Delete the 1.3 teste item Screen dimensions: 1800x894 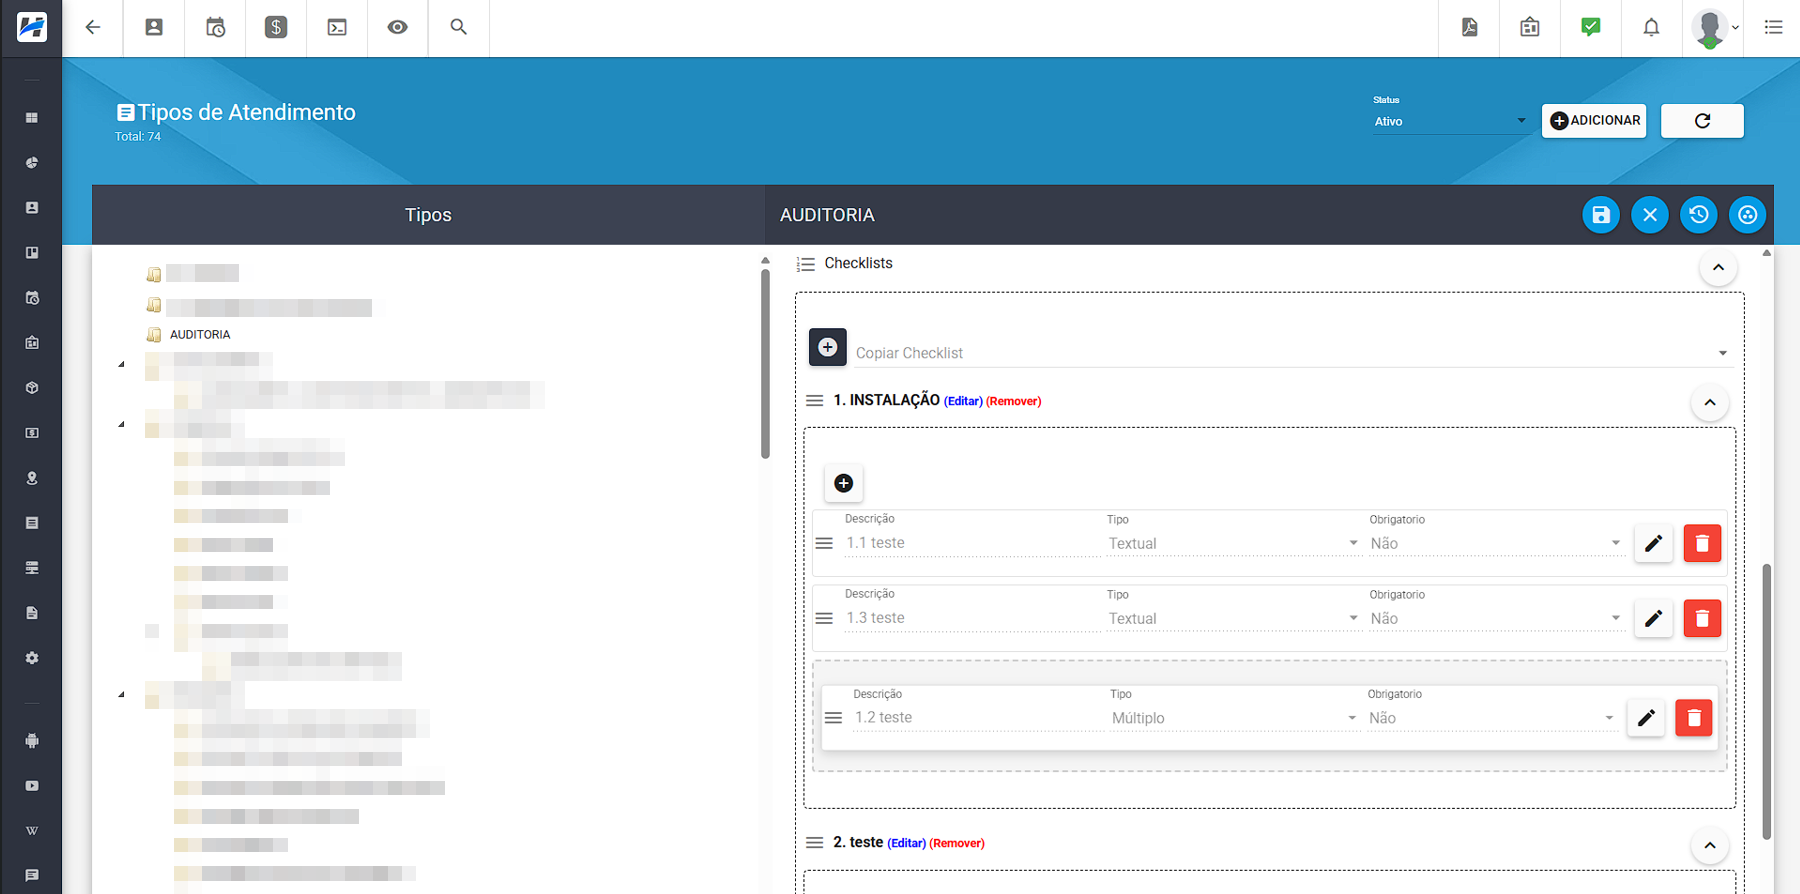[1702, 618]
